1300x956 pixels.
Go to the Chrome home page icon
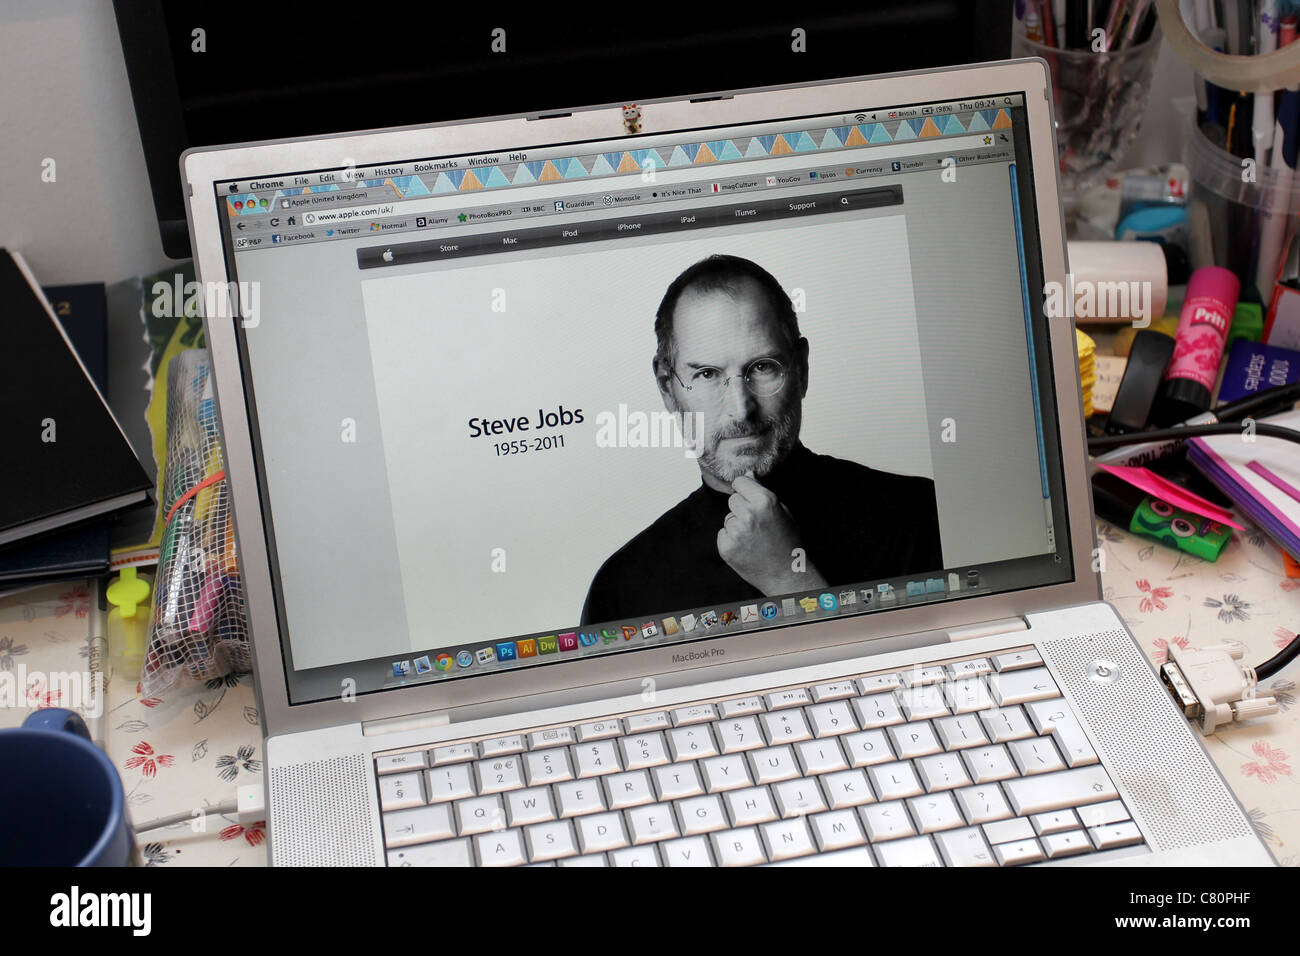point(291,221)
